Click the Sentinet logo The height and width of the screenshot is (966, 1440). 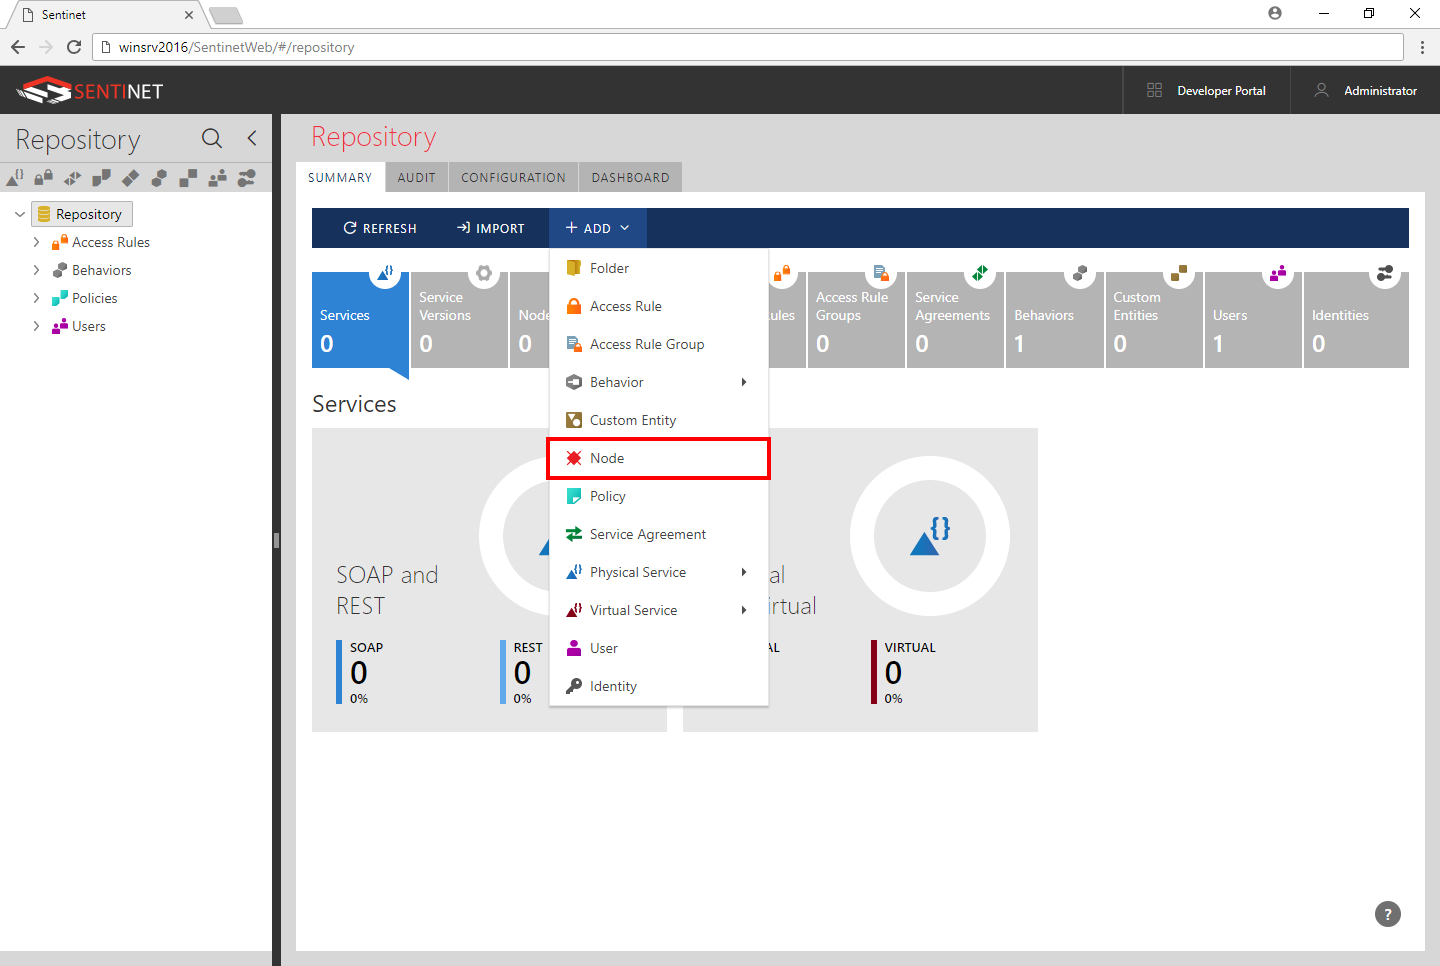90,91
